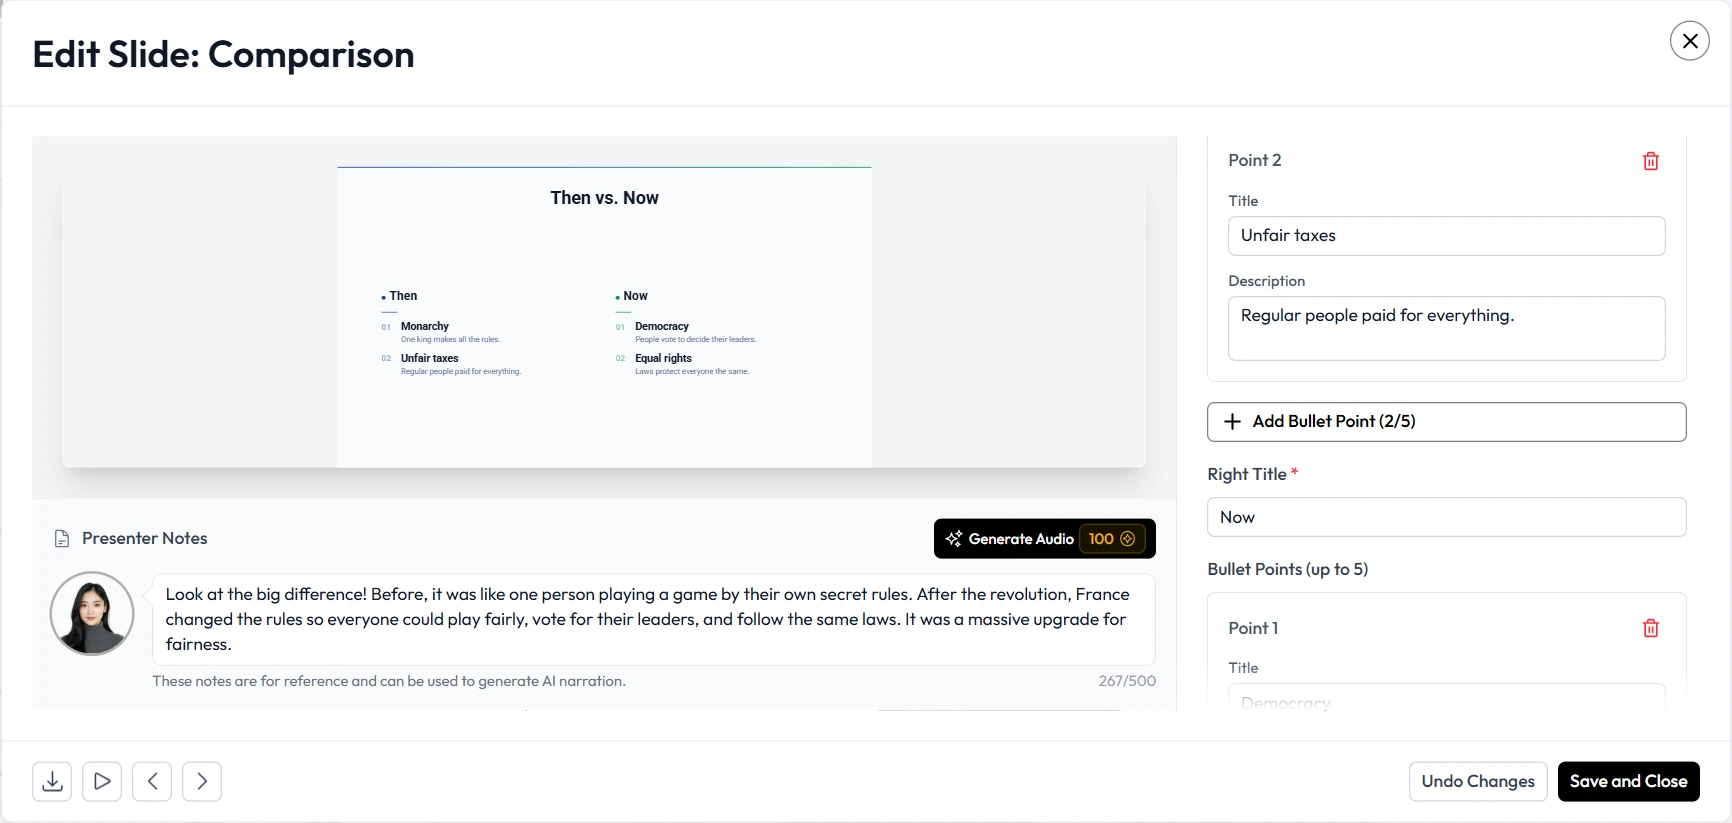Play the slide preview

[102, 781]
